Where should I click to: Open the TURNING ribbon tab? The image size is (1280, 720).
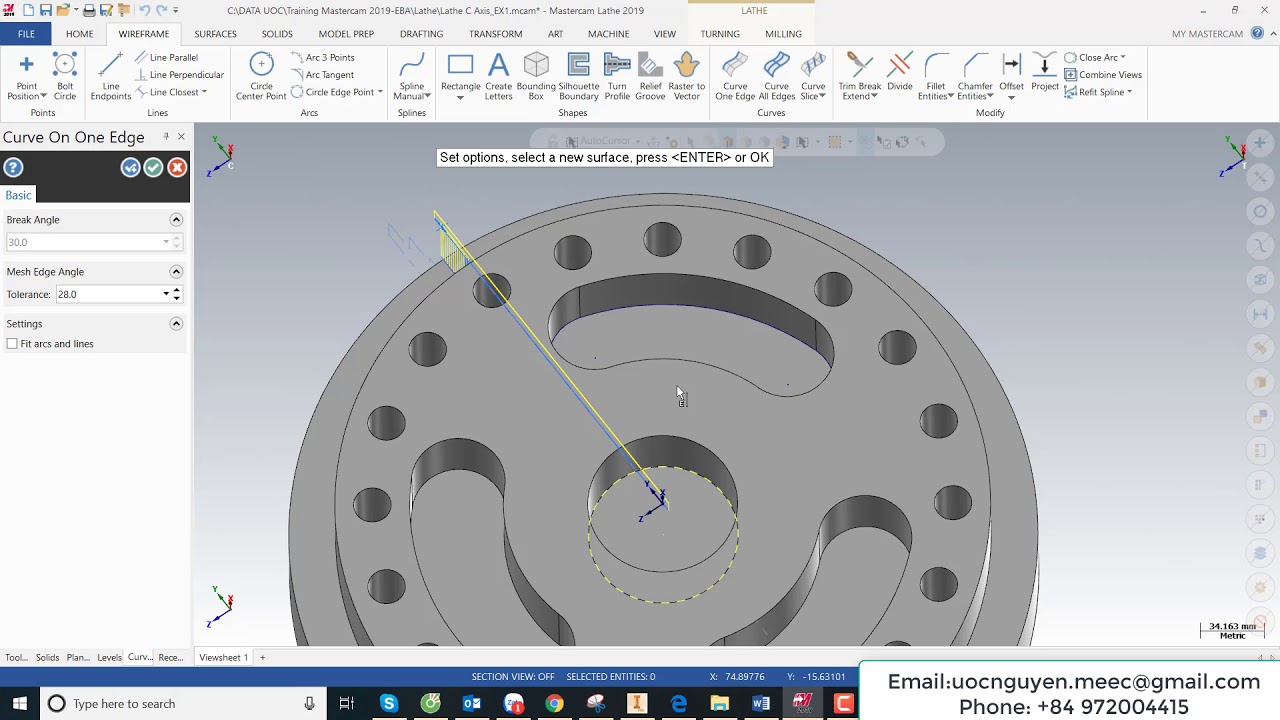(720, 34)
